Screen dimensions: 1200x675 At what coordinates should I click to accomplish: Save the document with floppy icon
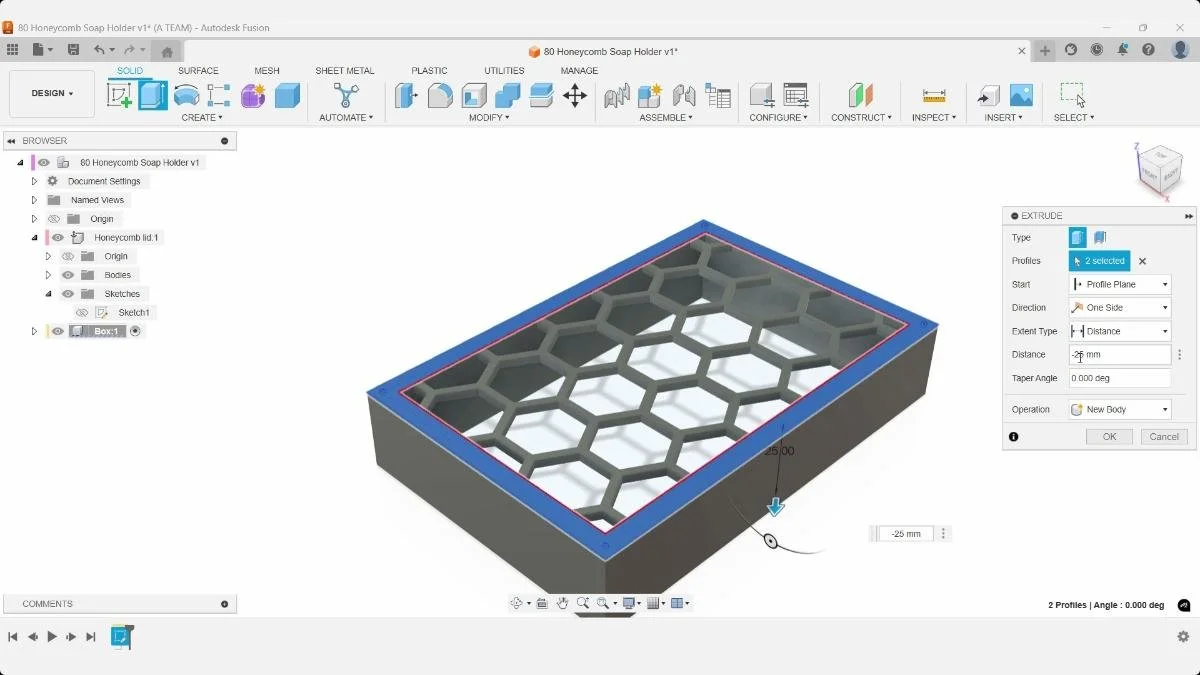(x=73, y=49)
